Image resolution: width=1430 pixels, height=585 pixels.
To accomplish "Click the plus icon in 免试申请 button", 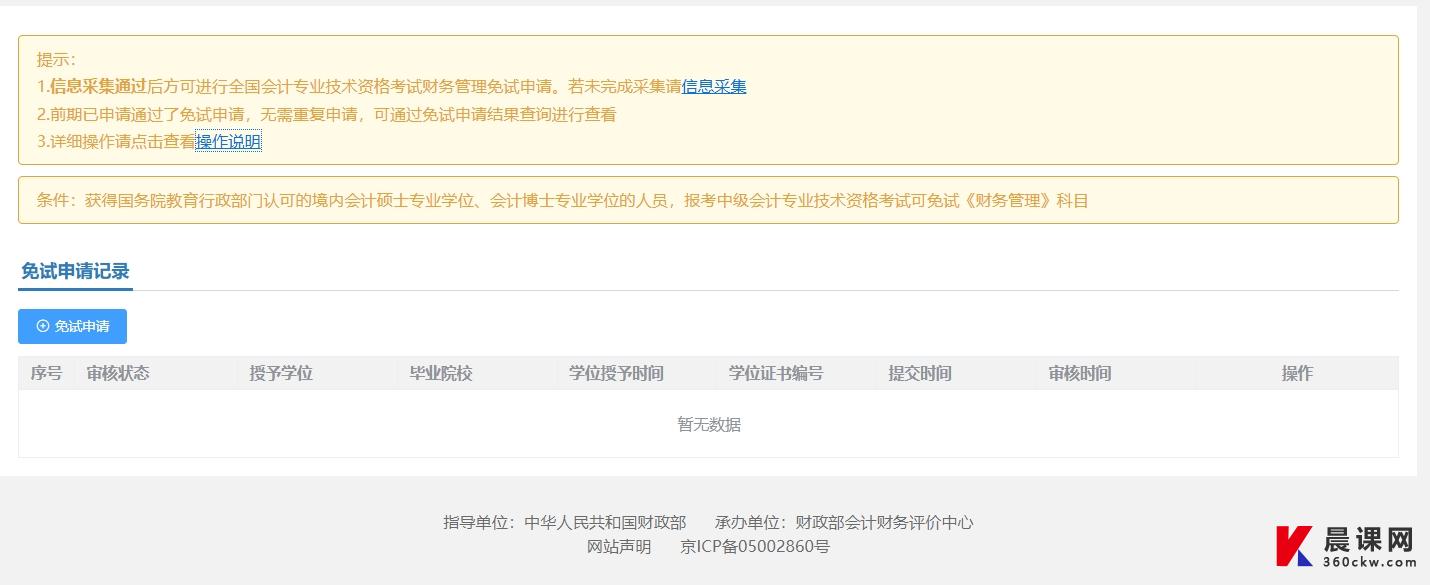I will (42, 326).
